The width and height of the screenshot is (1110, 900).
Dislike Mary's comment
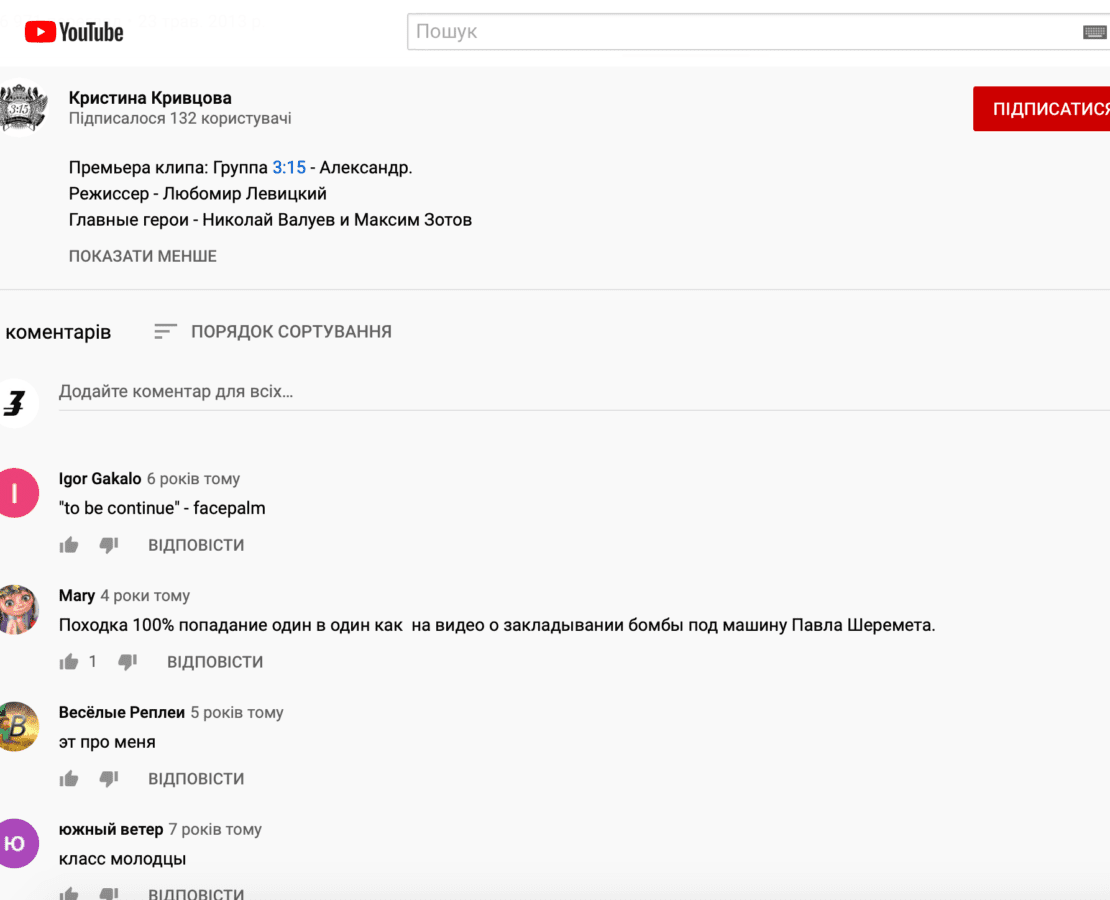[x=127, y=661]
